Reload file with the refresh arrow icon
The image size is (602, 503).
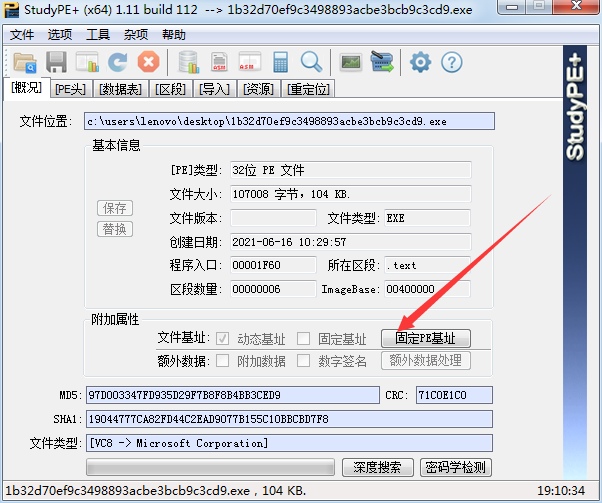117,62
